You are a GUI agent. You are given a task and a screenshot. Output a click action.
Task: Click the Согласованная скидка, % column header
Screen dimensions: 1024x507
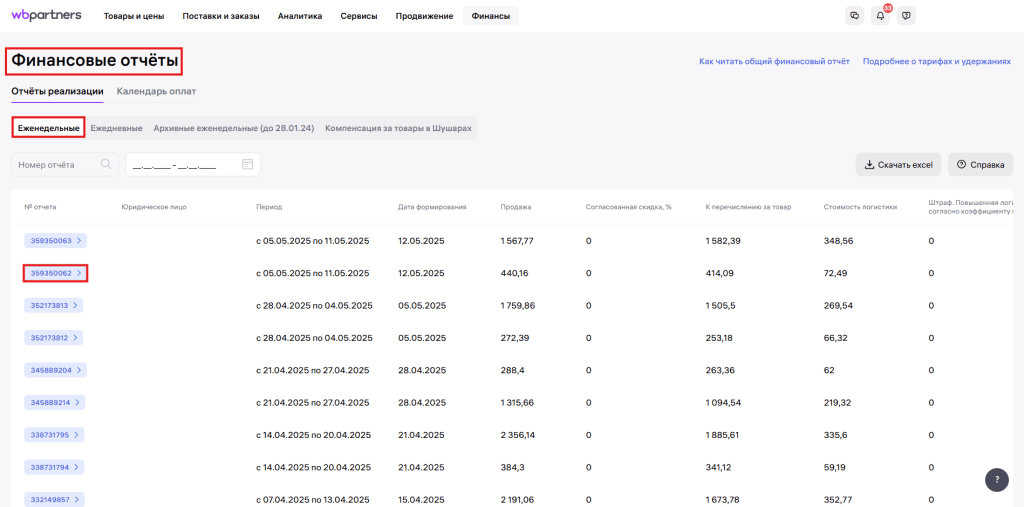pyautogui.click(x=629, y=207)
